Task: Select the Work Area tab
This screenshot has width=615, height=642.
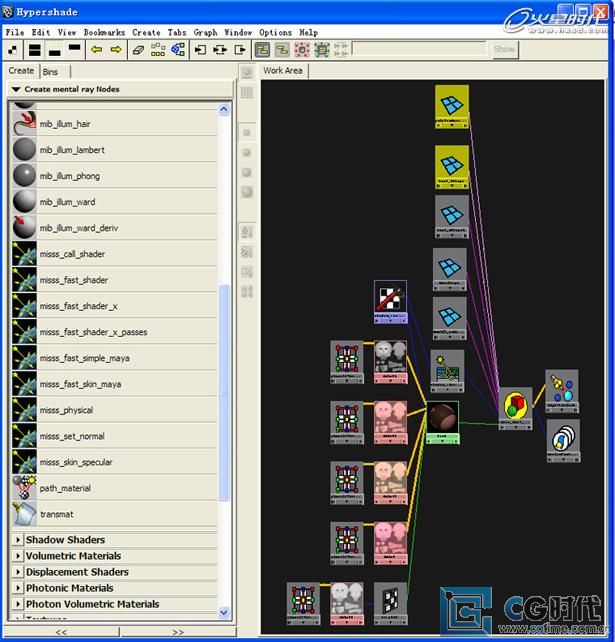Action: tap(283, 71)
